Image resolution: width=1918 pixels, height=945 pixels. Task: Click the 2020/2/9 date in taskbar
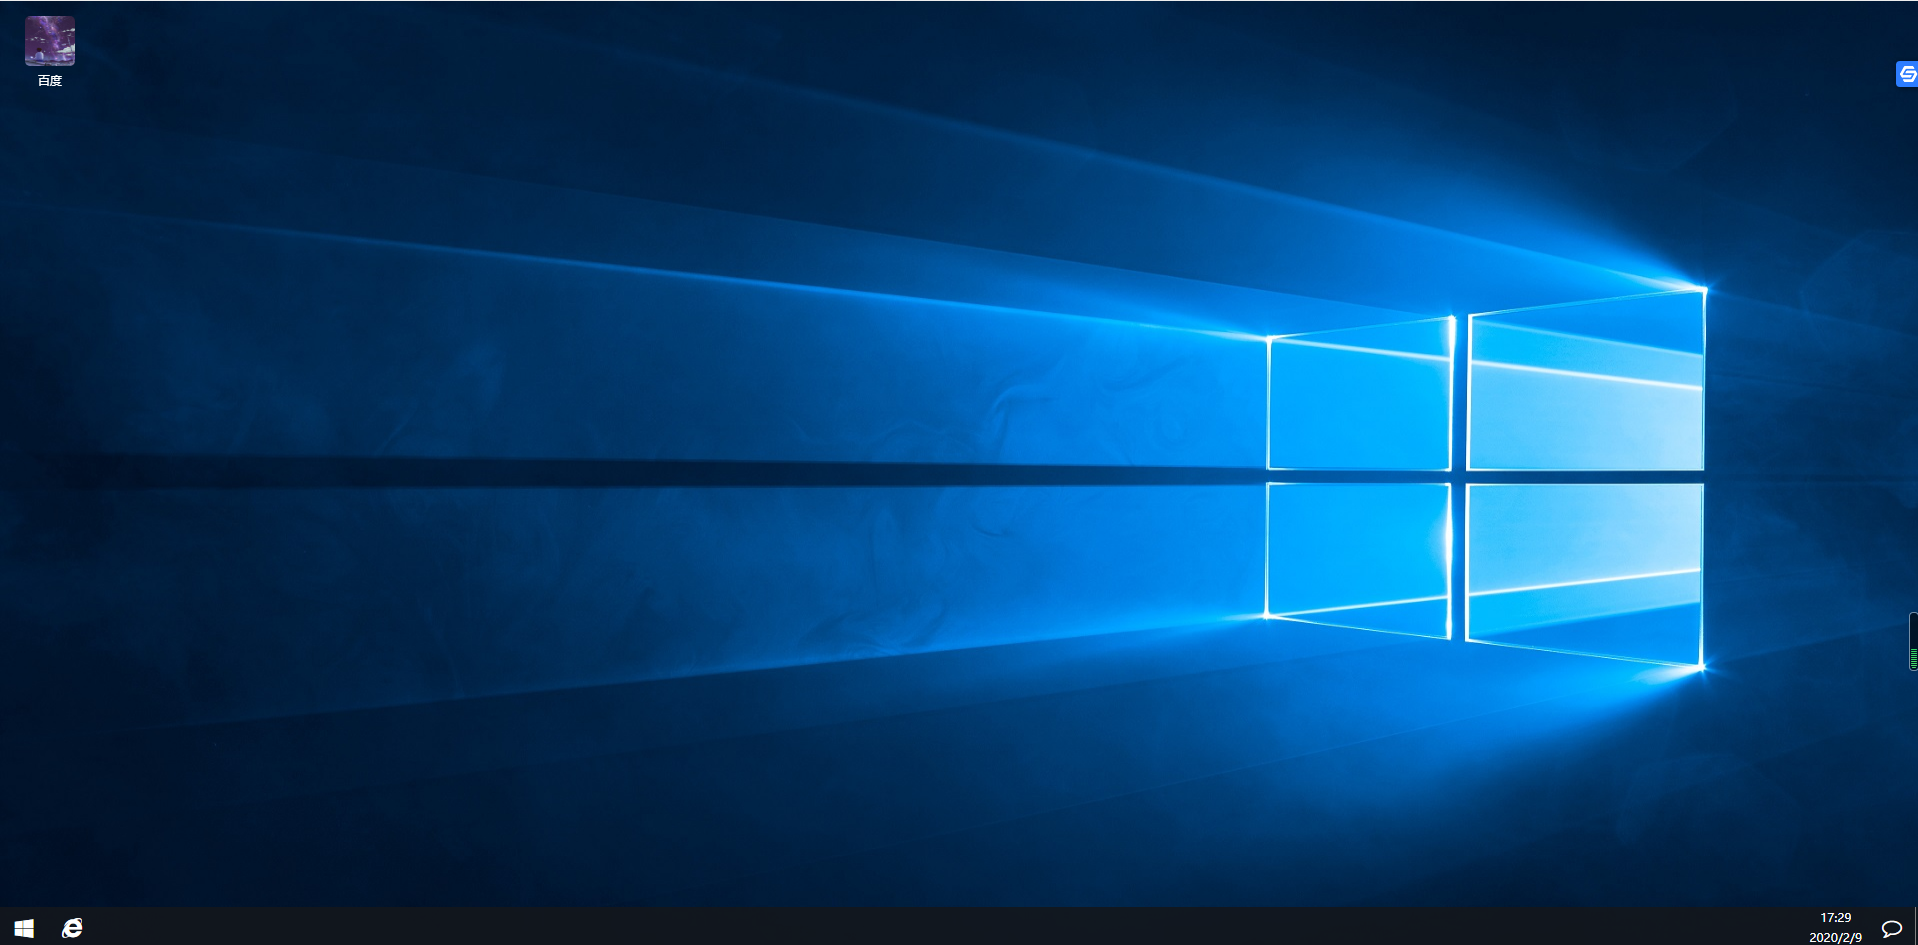(x=1835, y=937)
